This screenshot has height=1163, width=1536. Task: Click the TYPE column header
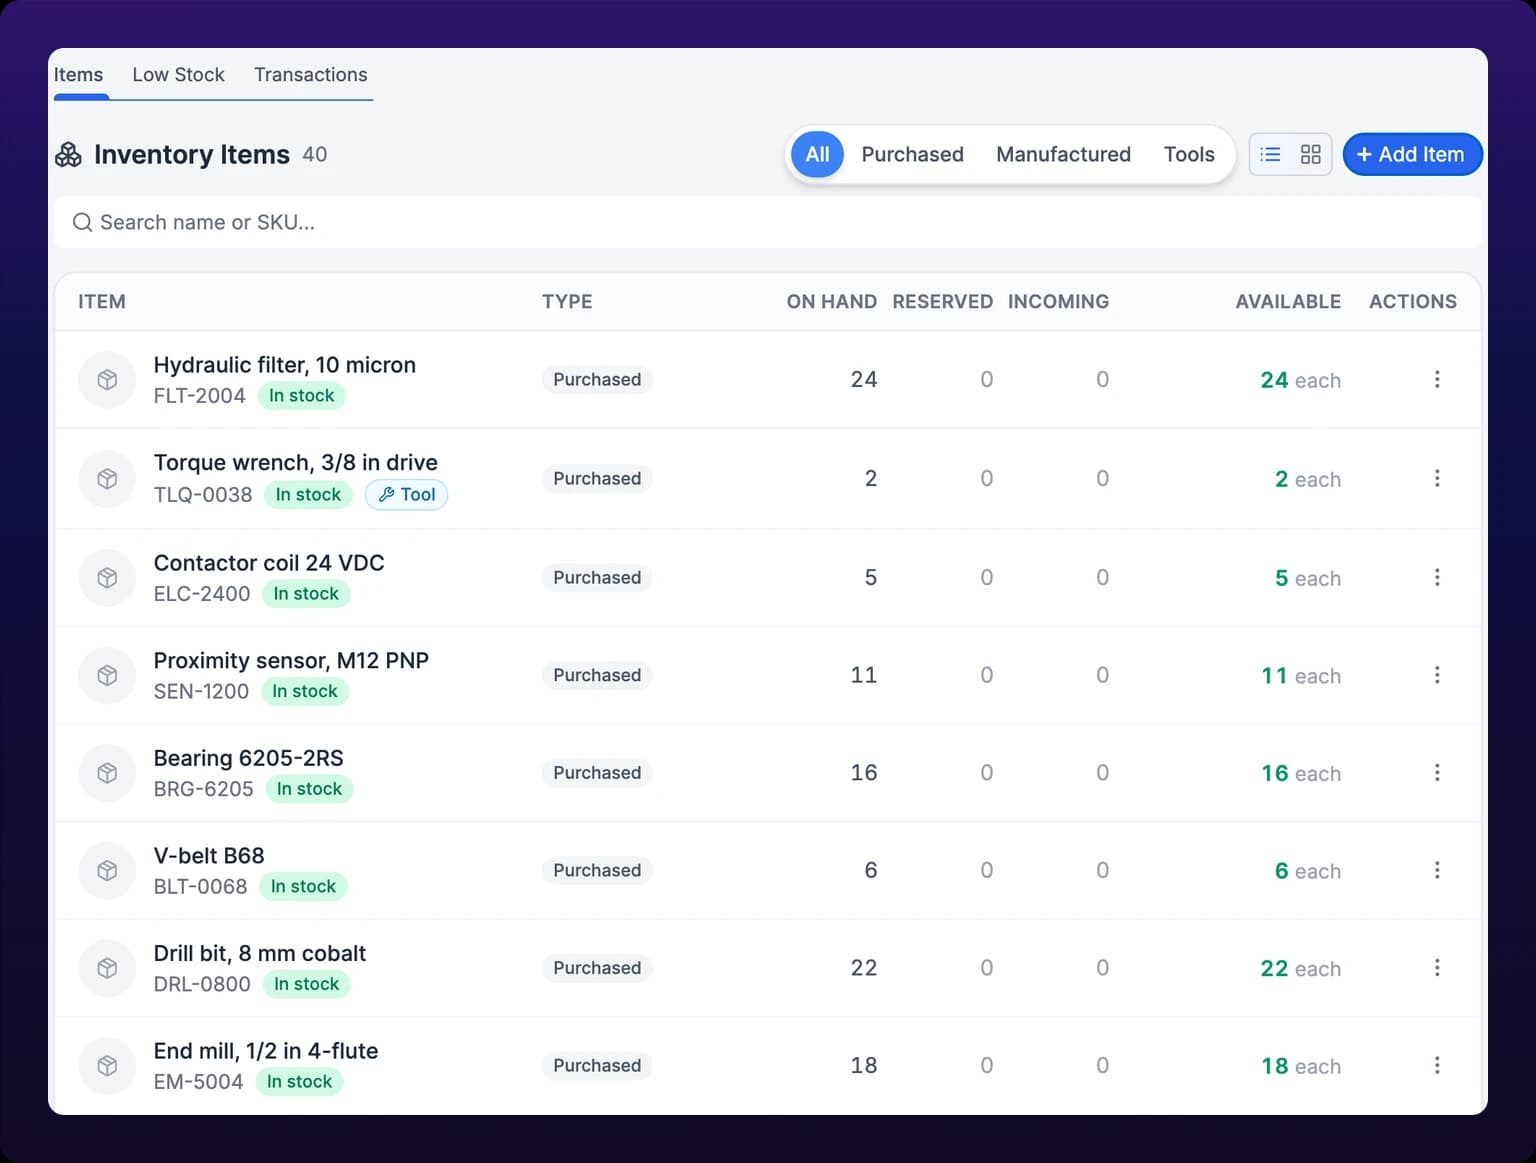pos(567,301)
